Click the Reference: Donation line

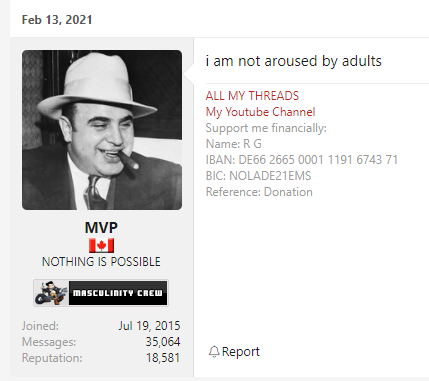coord(259,192)
